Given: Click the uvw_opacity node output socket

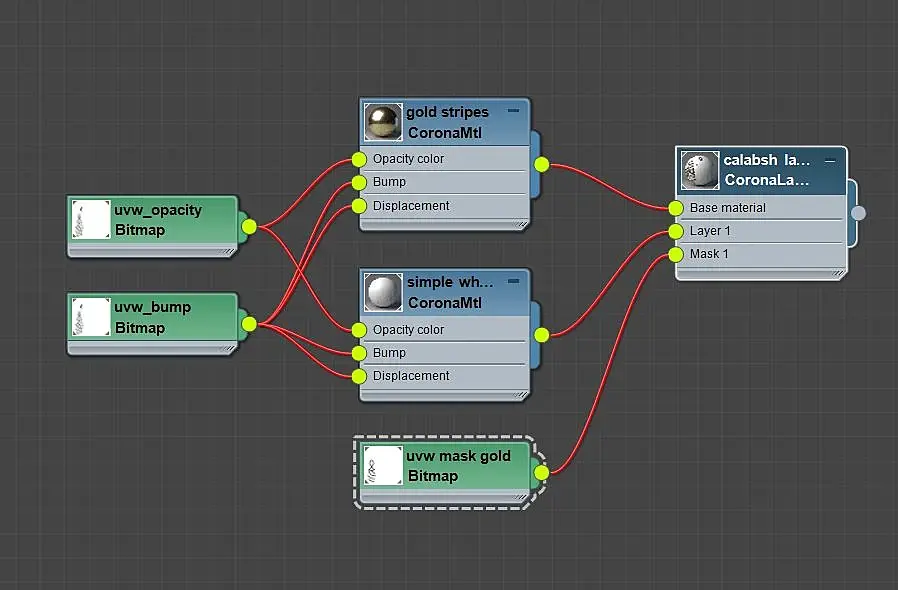Looking at the screenshot, I should coord(249,227).
